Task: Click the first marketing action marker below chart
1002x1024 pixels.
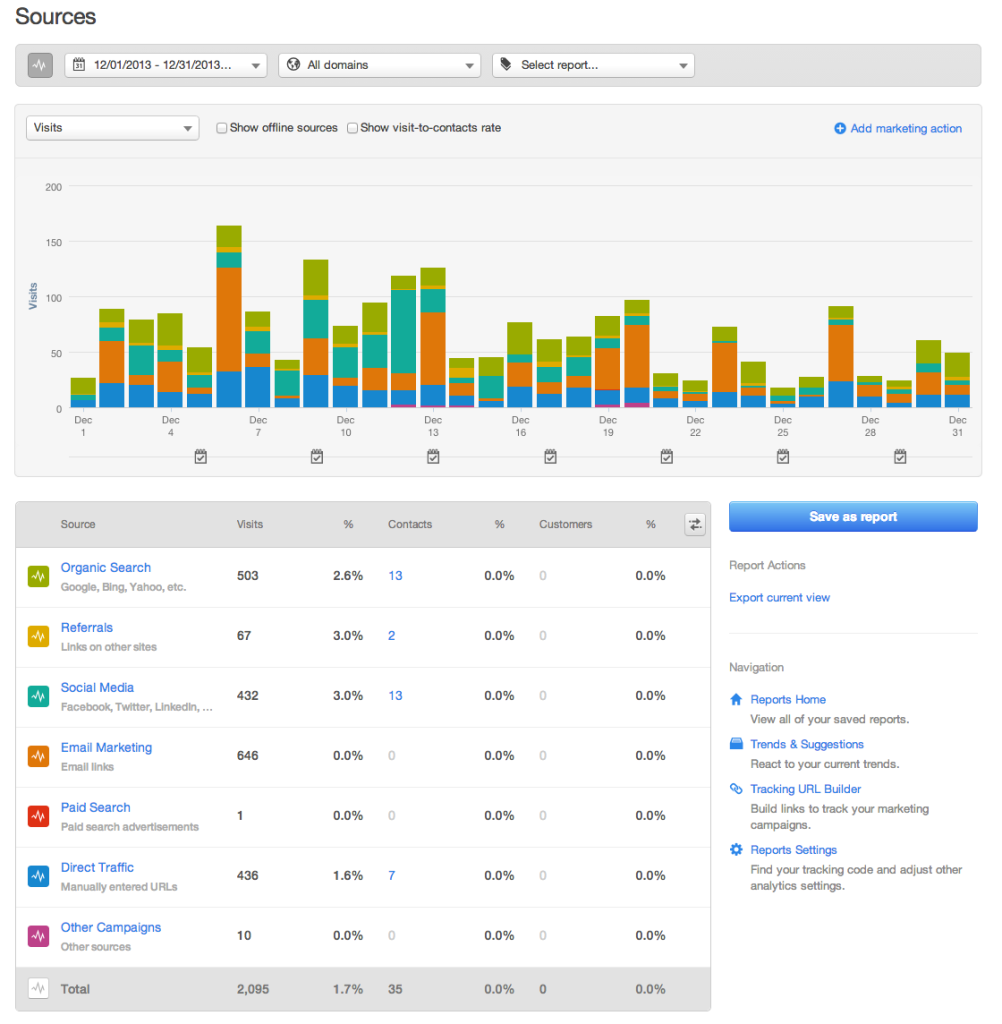Action: (x=200, y=457)
